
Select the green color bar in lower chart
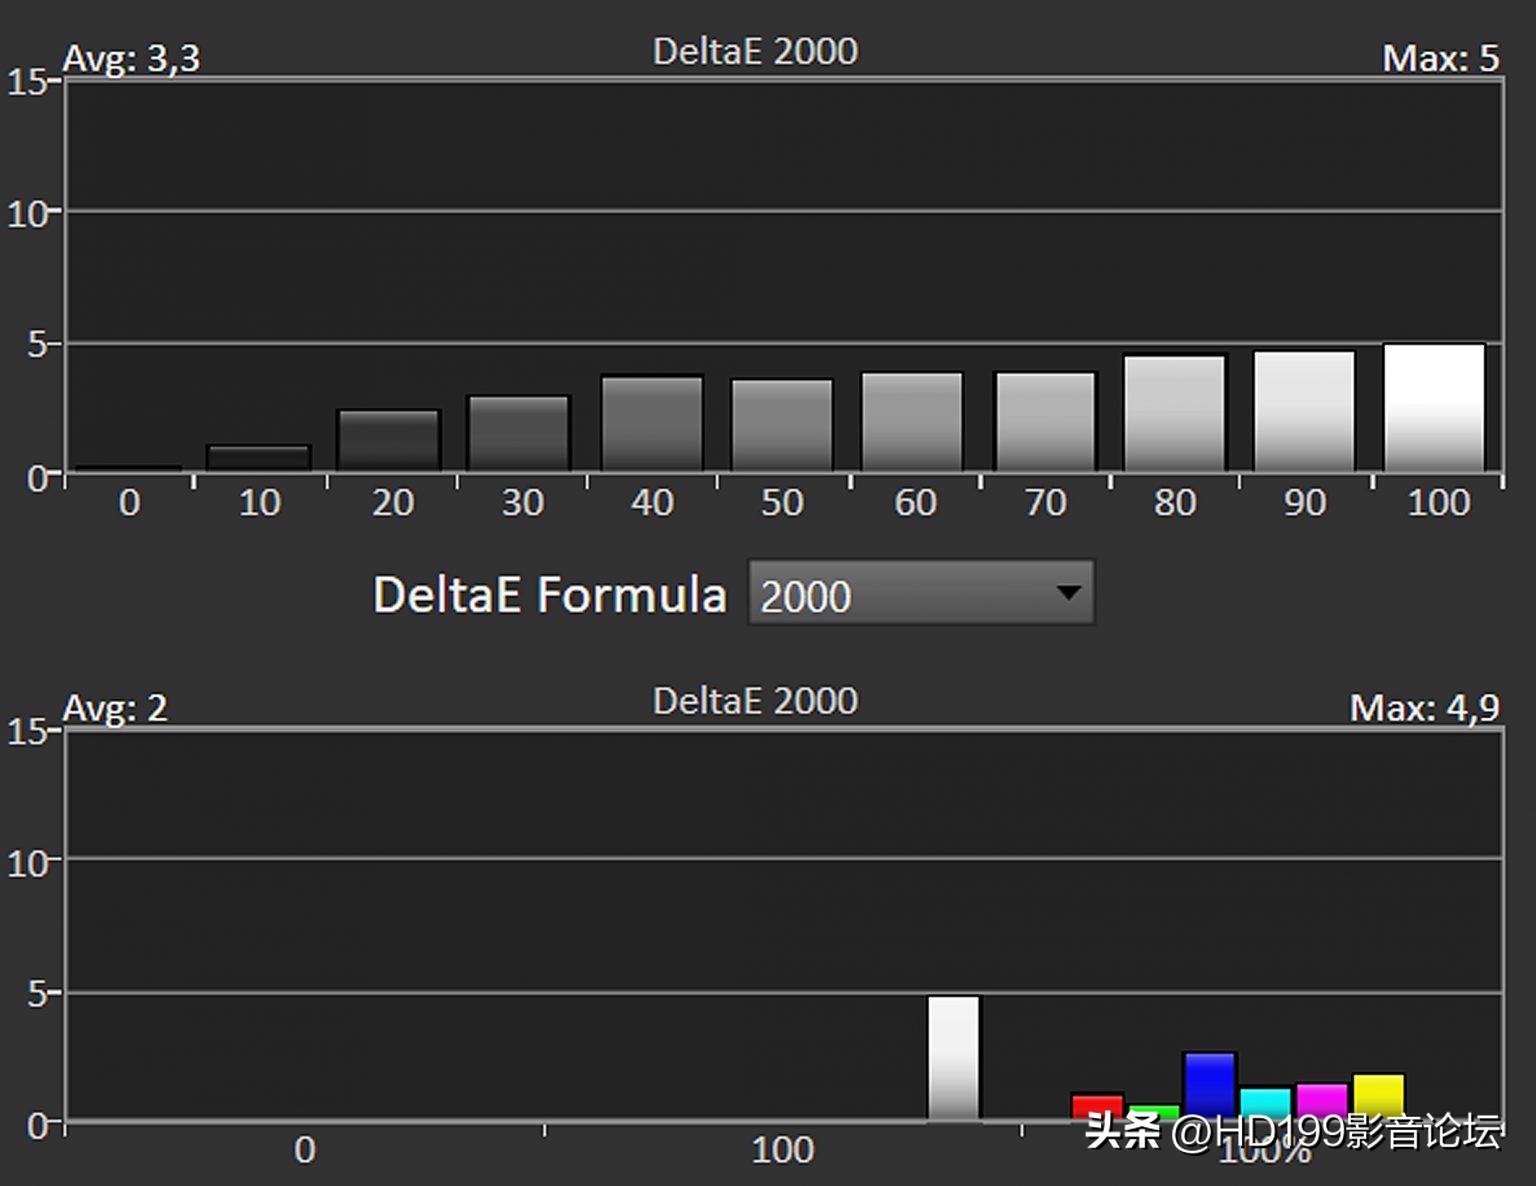[x=1153, y=1111]
